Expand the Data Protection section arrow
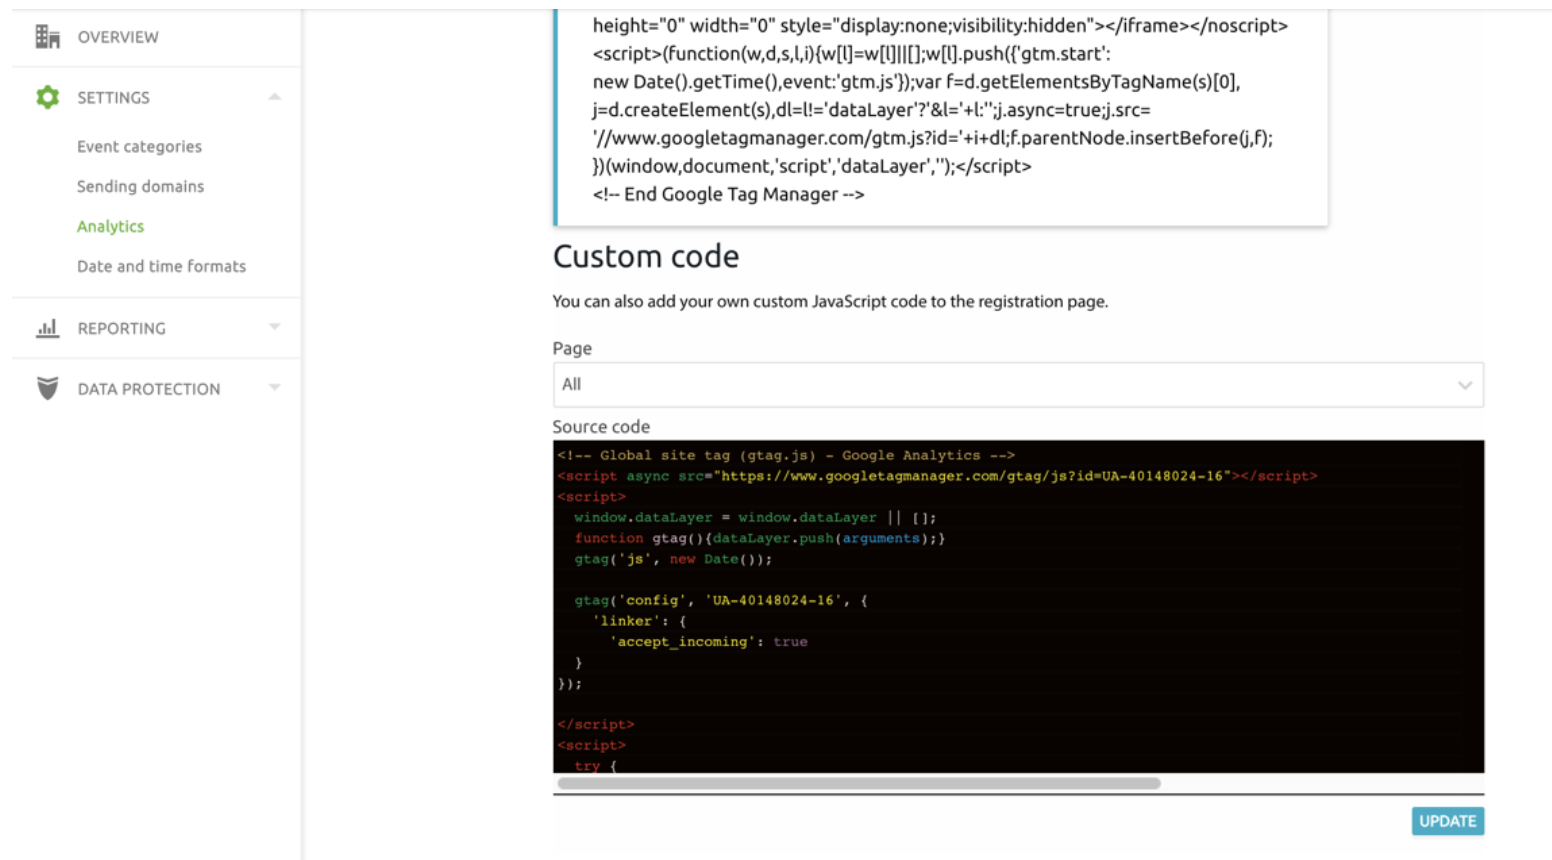The height and width of the screenshot is (860, 1552). [274, 388]
